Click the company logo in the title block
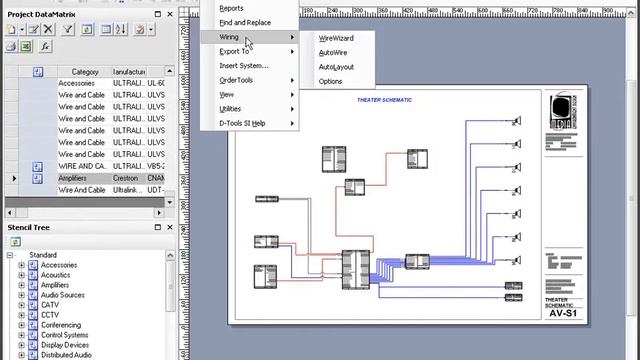The image size is (640, 360). tap(563, 110)
